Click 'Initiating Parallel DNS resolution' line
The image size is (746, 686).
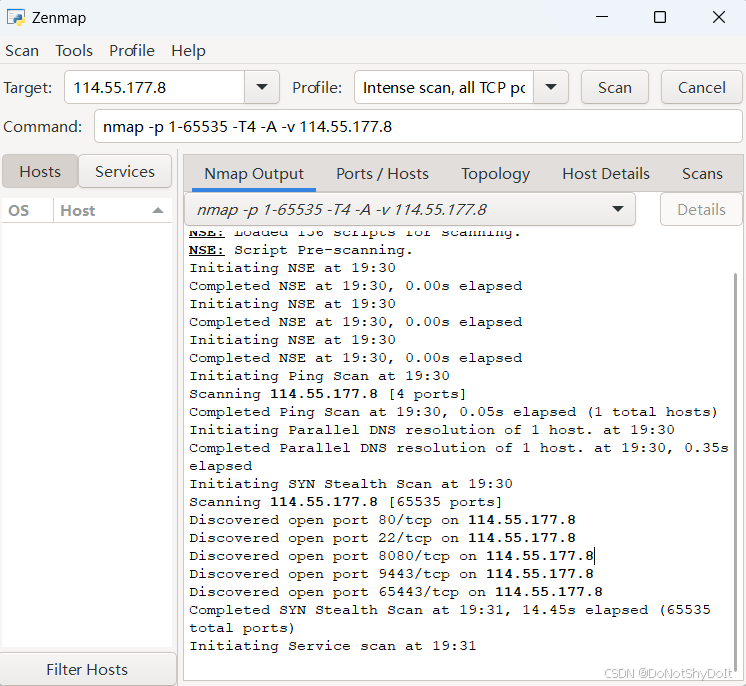click(432, 430)
